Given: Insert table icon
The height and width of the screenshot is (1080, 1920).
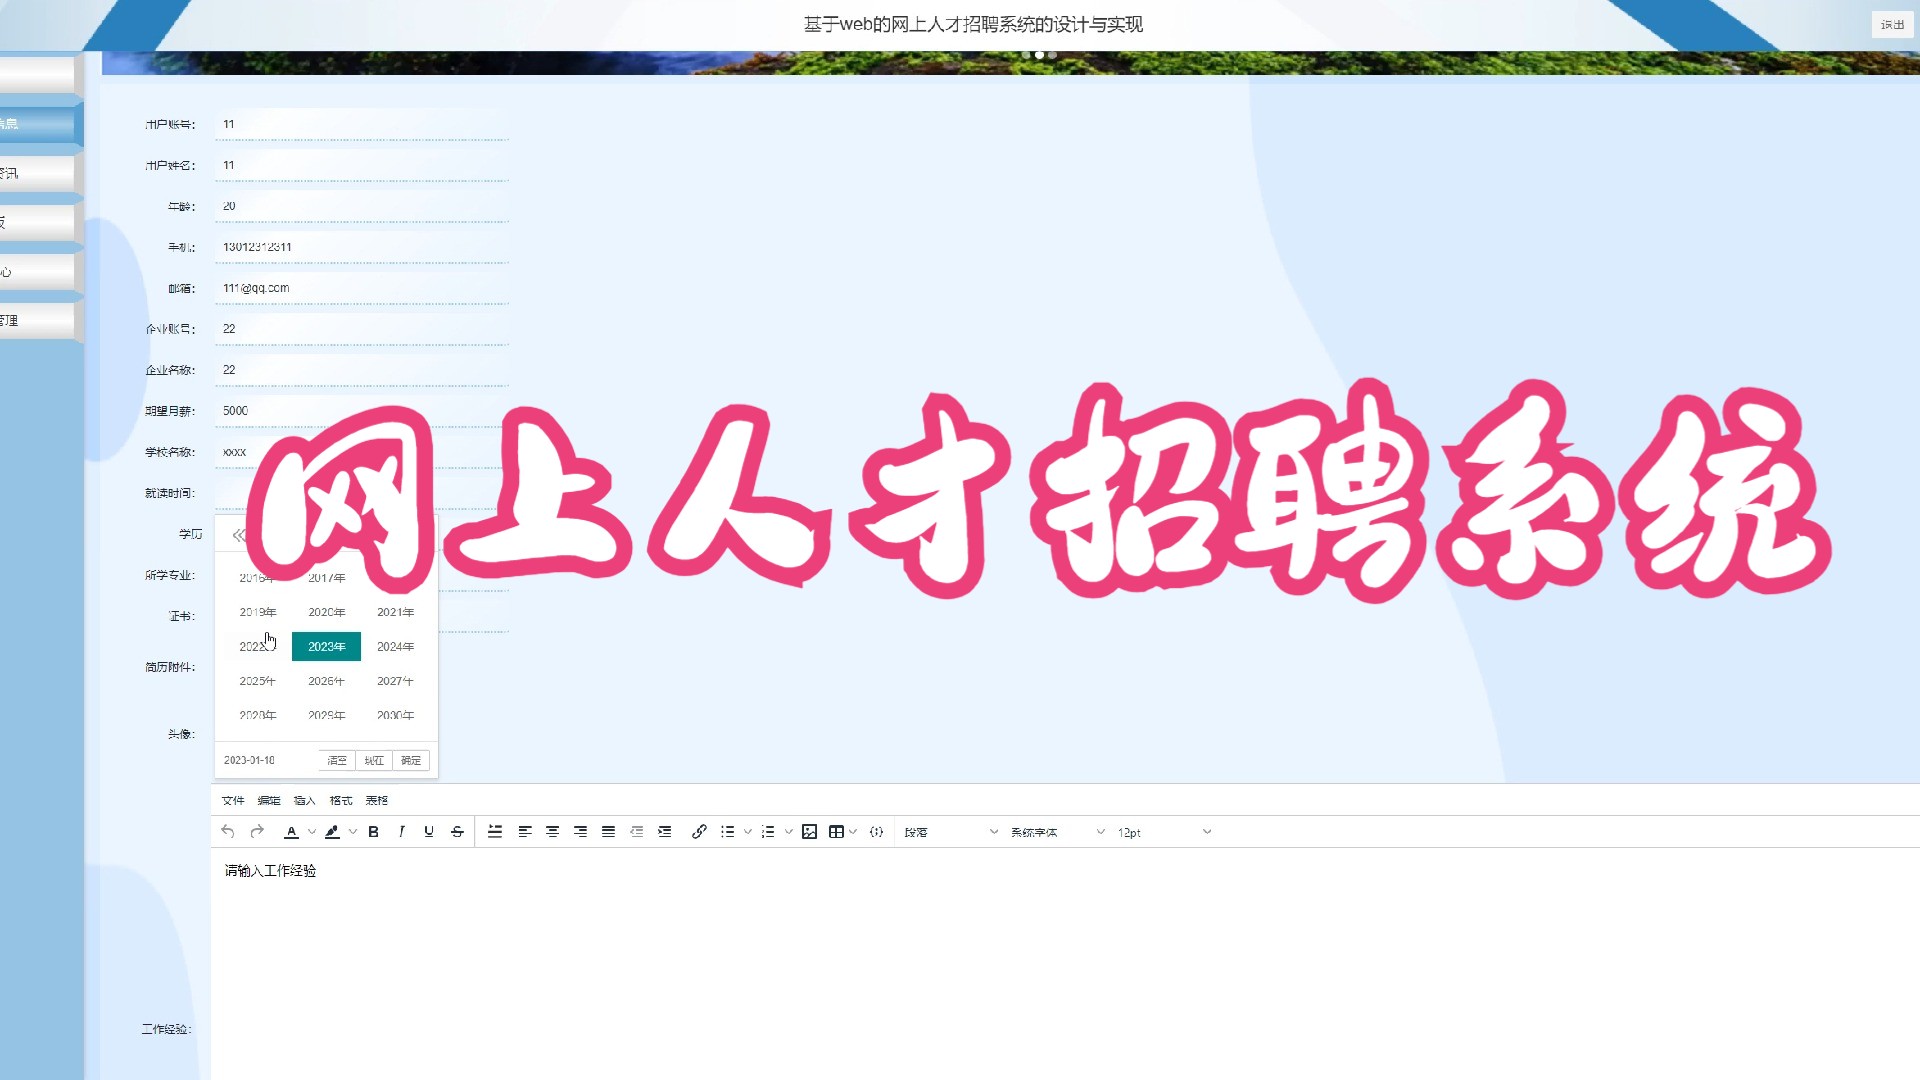Looking at the screenshot, I should point(836,831).
